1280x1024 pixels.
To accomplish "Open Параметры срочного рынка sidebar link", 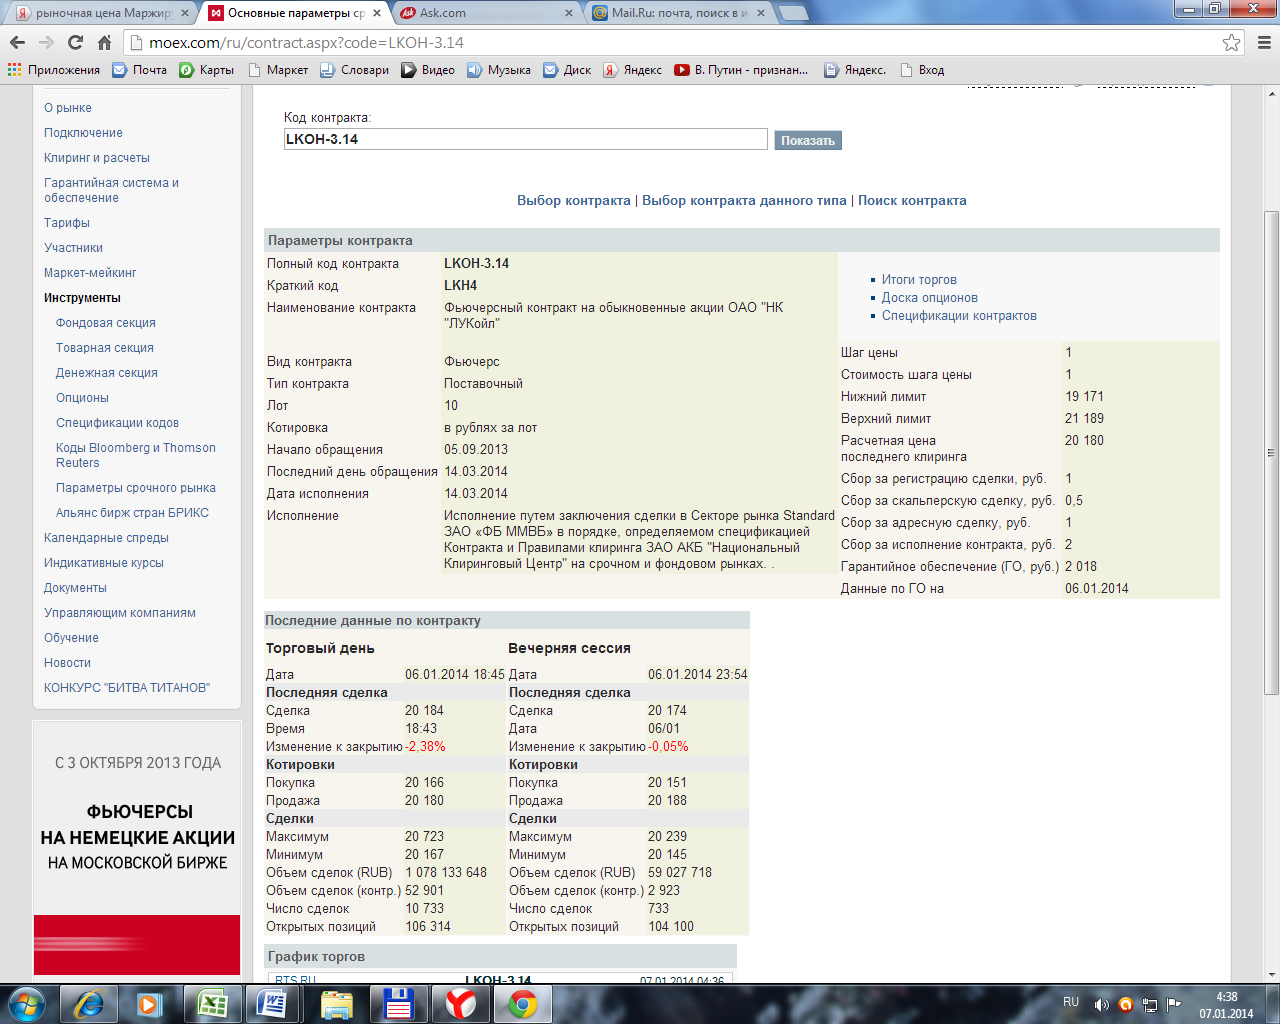I will click(x=136, y=488).
